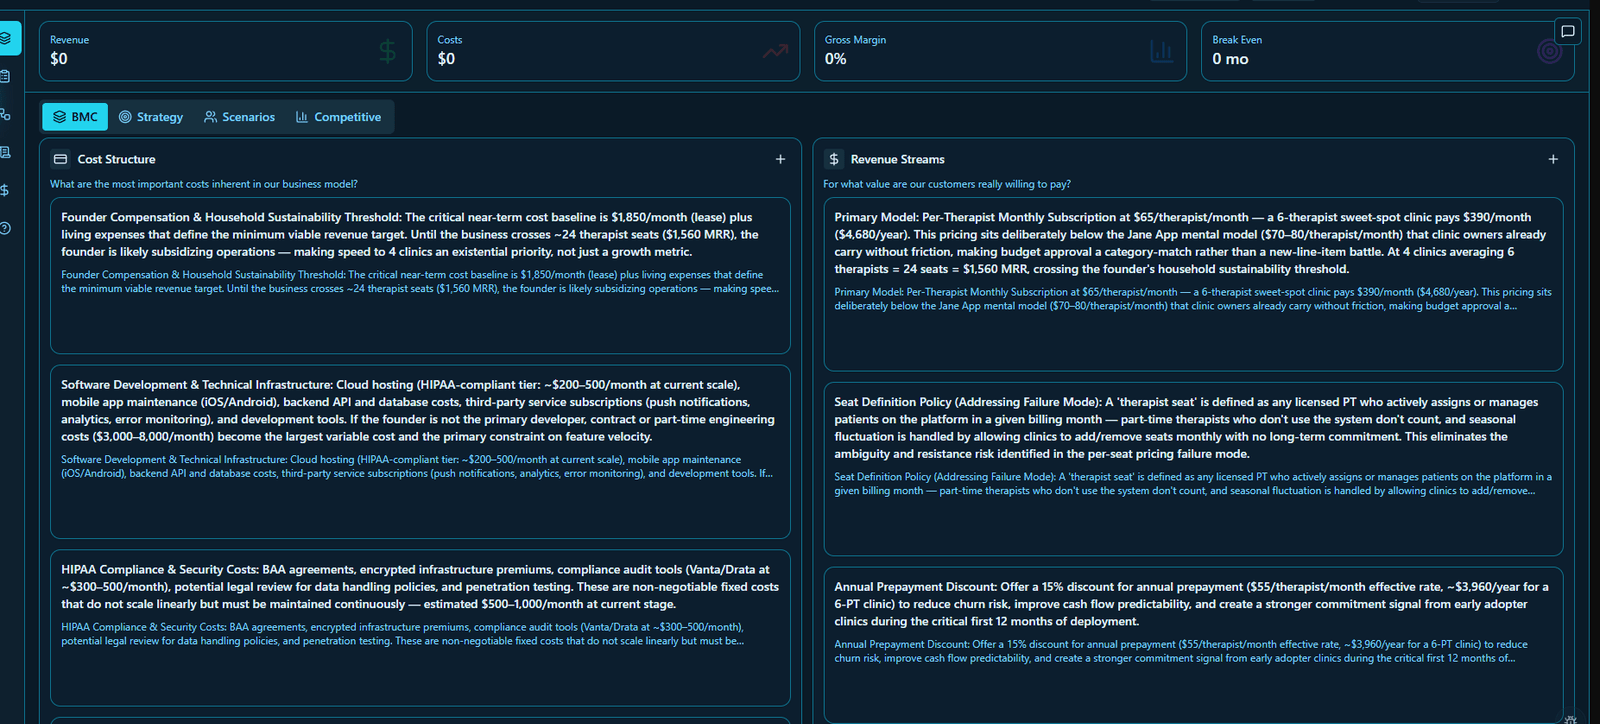Click the green dollar icon in Revenue card

(x=388, y=51)
